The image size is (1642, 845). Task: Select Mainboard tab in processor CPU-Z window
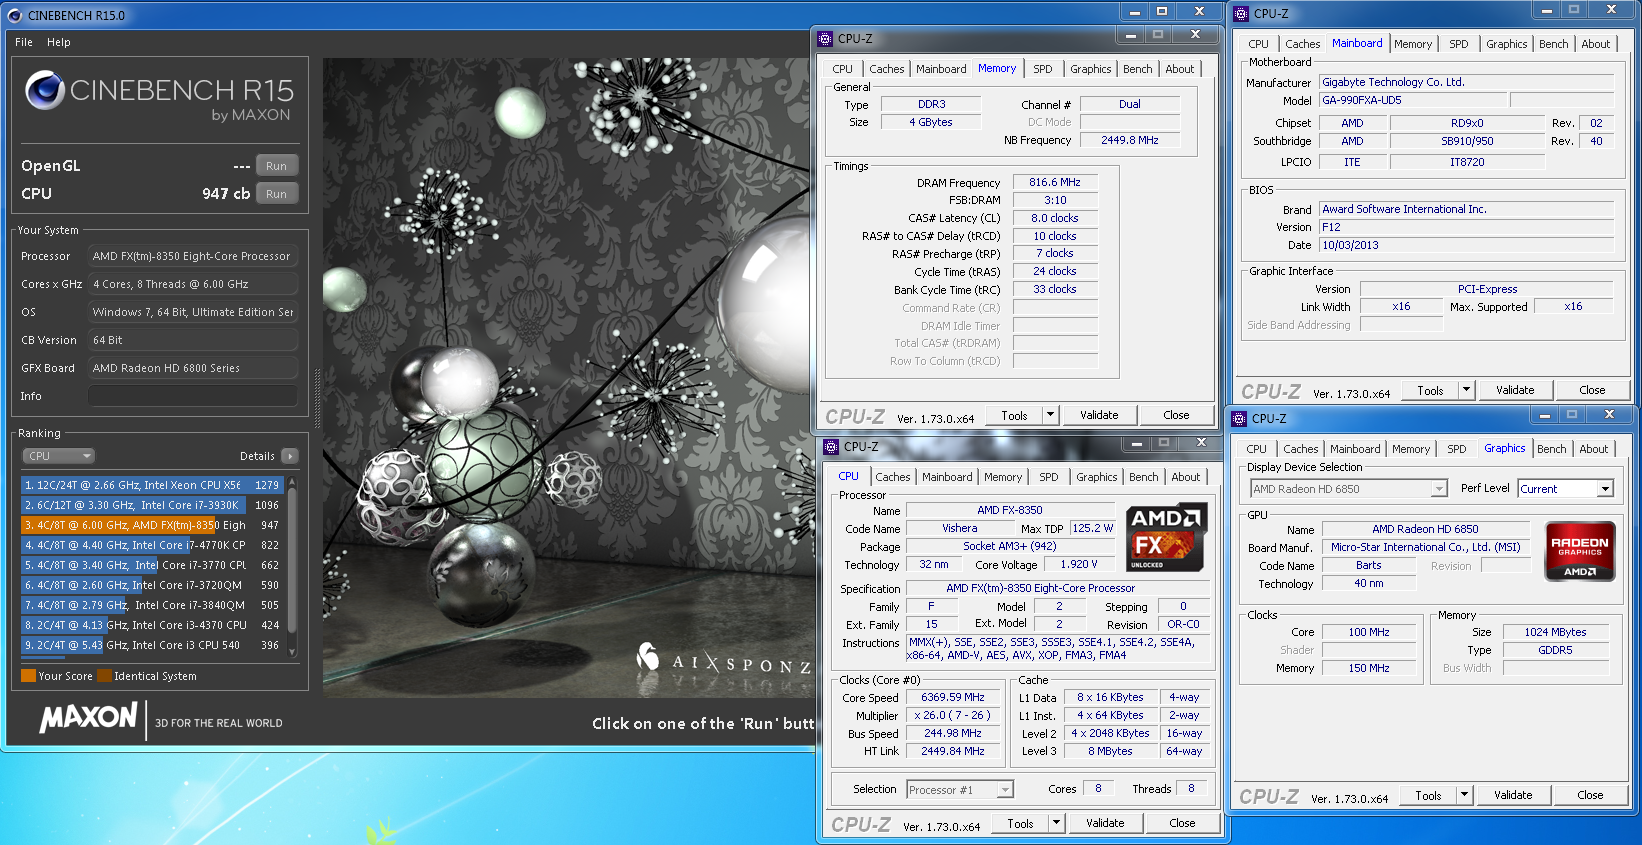947,477
